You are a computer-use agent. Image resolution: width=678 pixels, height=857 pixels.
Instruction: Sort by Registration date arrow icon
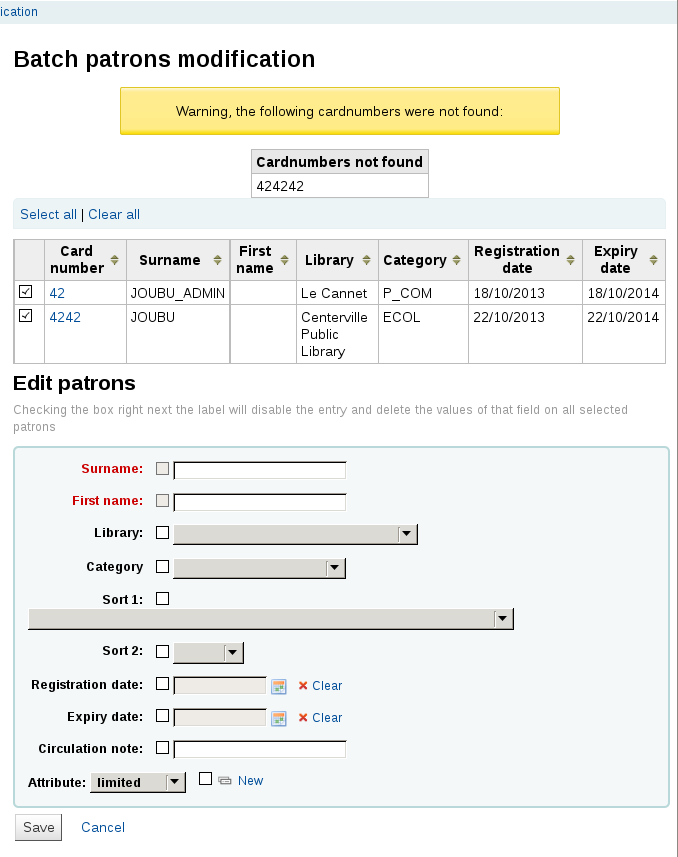click(x=571, y=260)
